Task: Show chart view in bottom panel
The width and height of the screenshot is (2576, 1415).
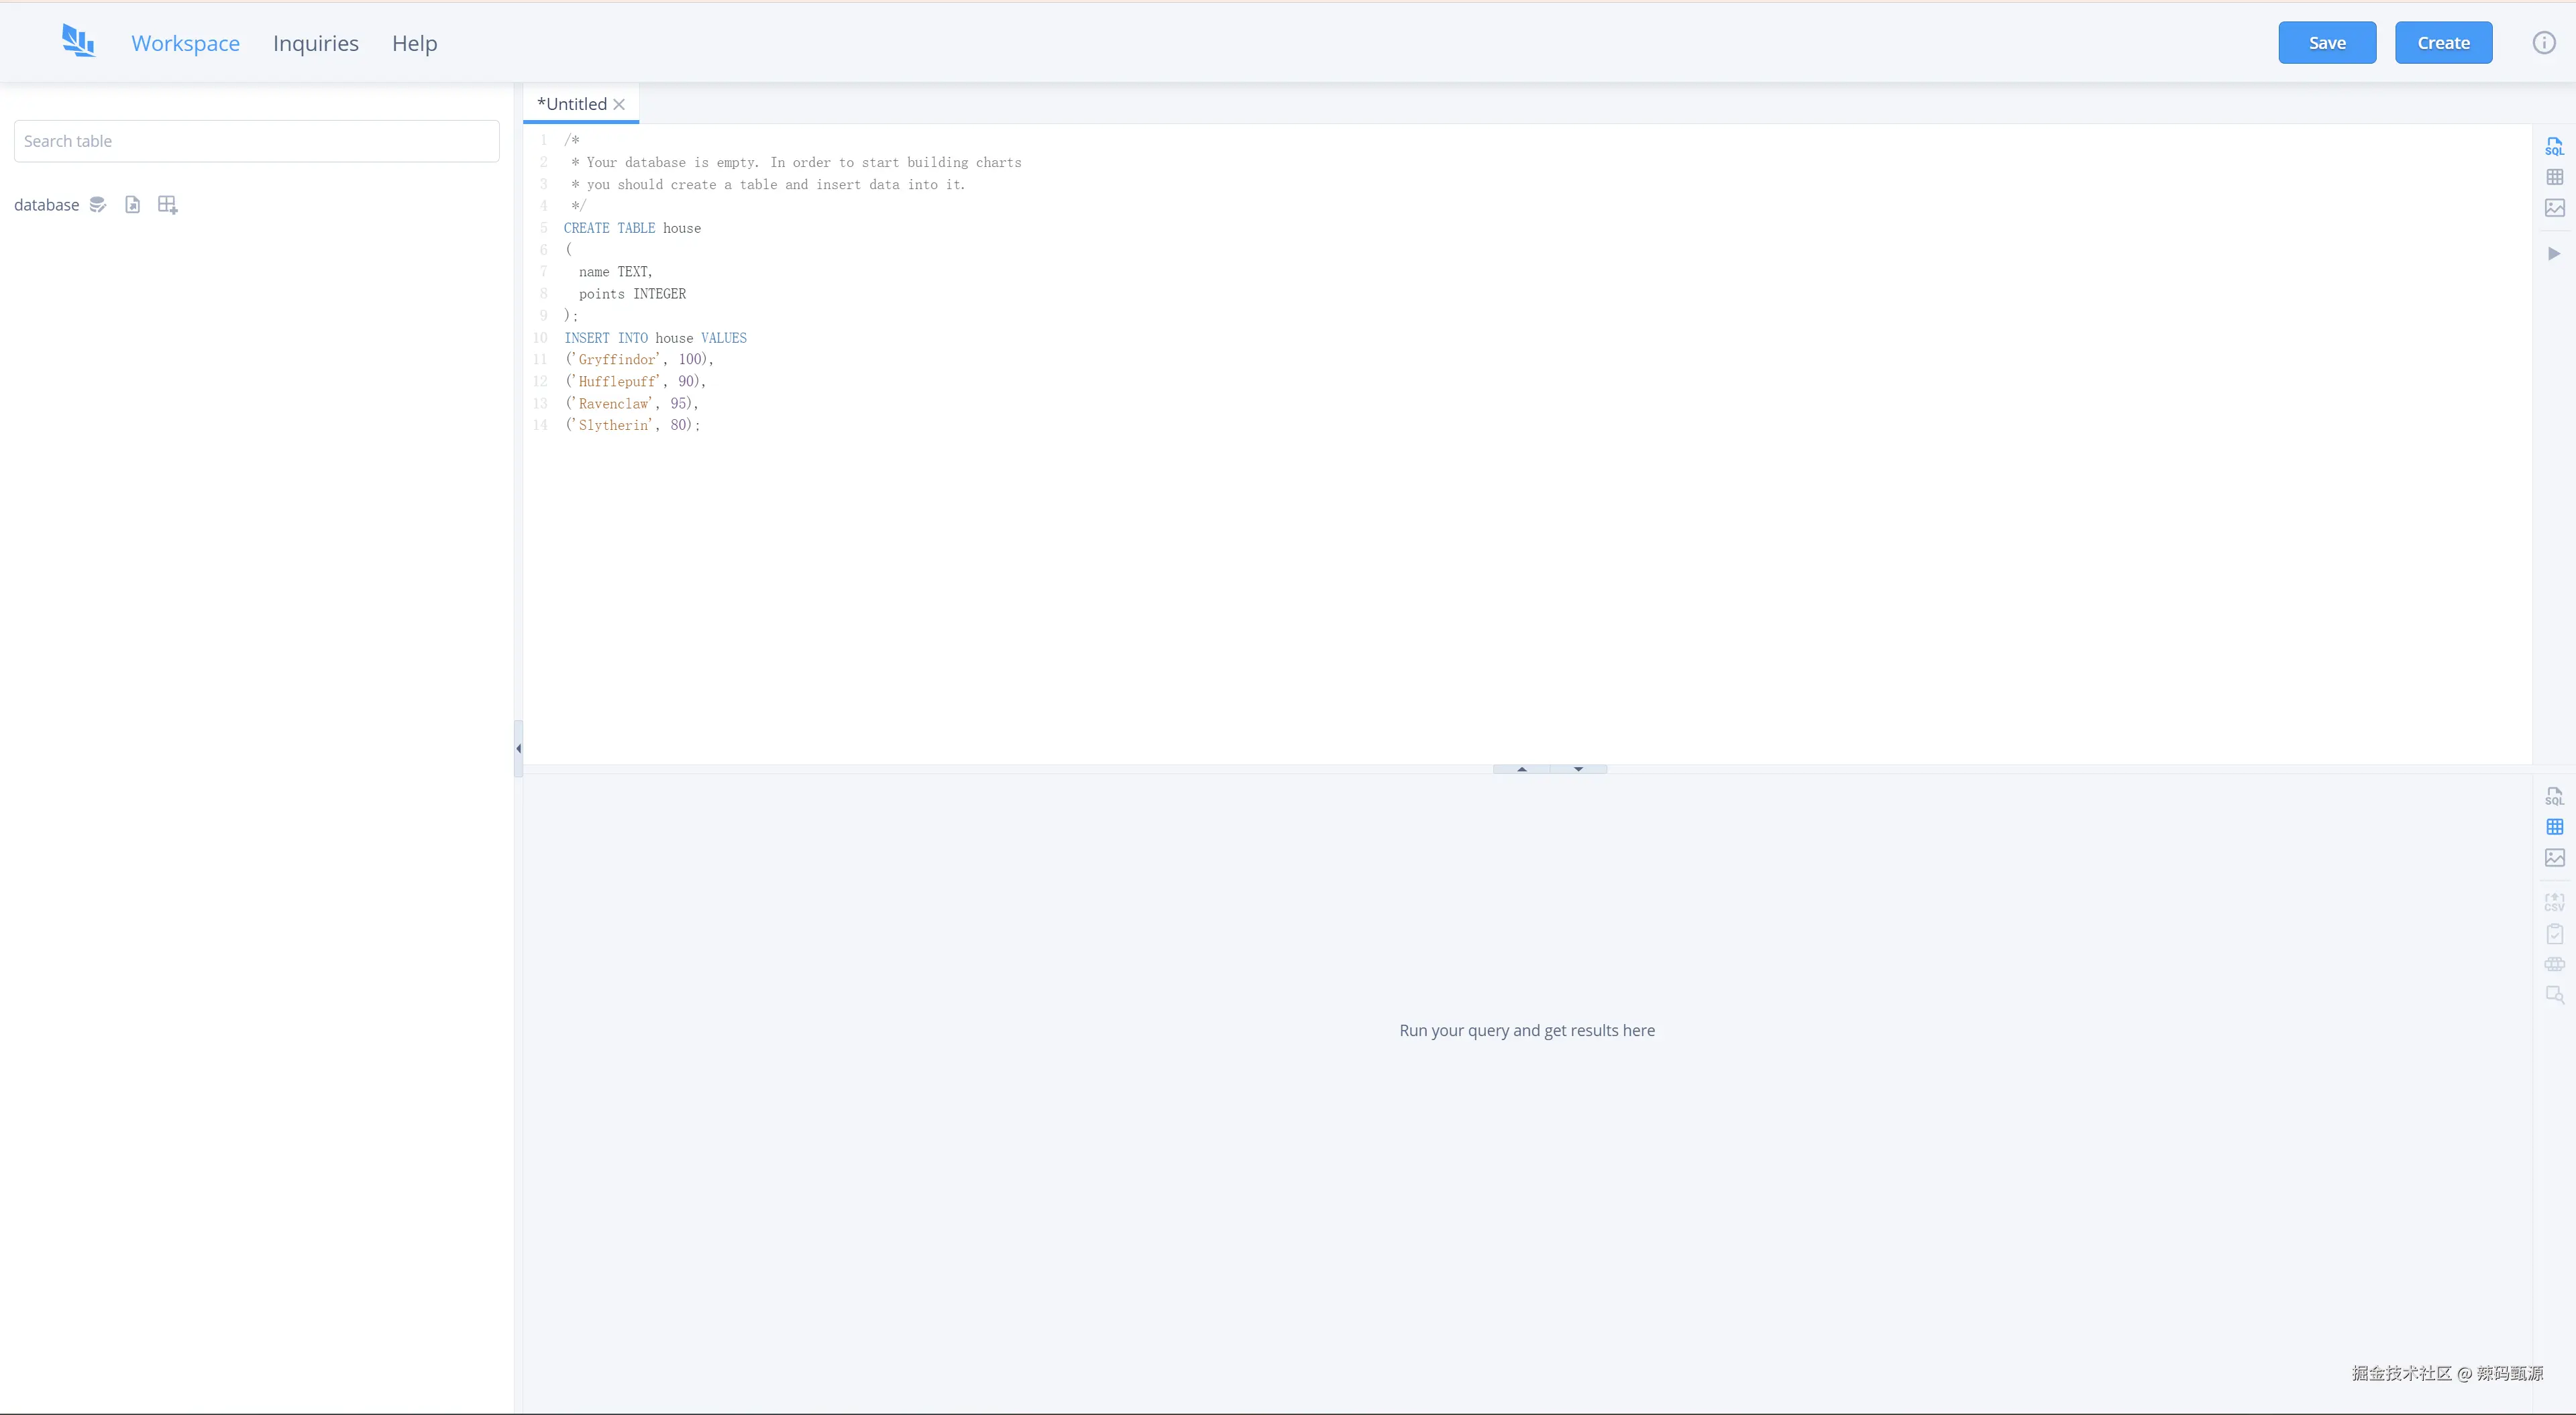Action: [2554, 858]
